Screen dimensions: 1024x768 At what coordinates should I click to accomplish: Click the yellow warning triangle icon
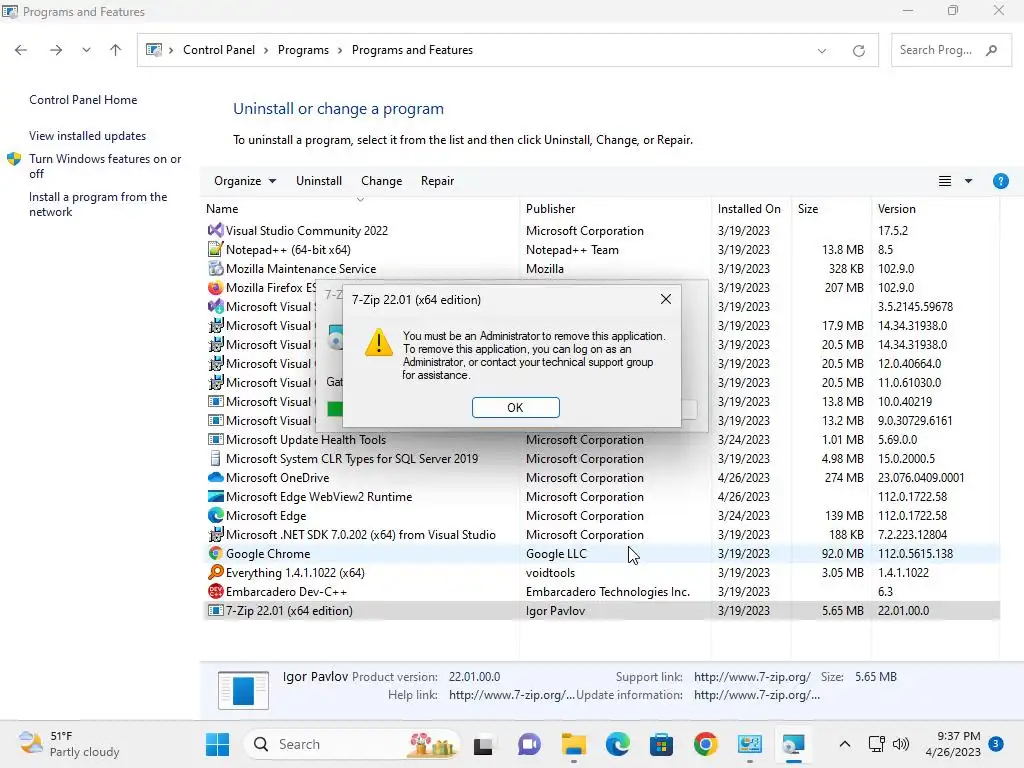coord(379,342)
